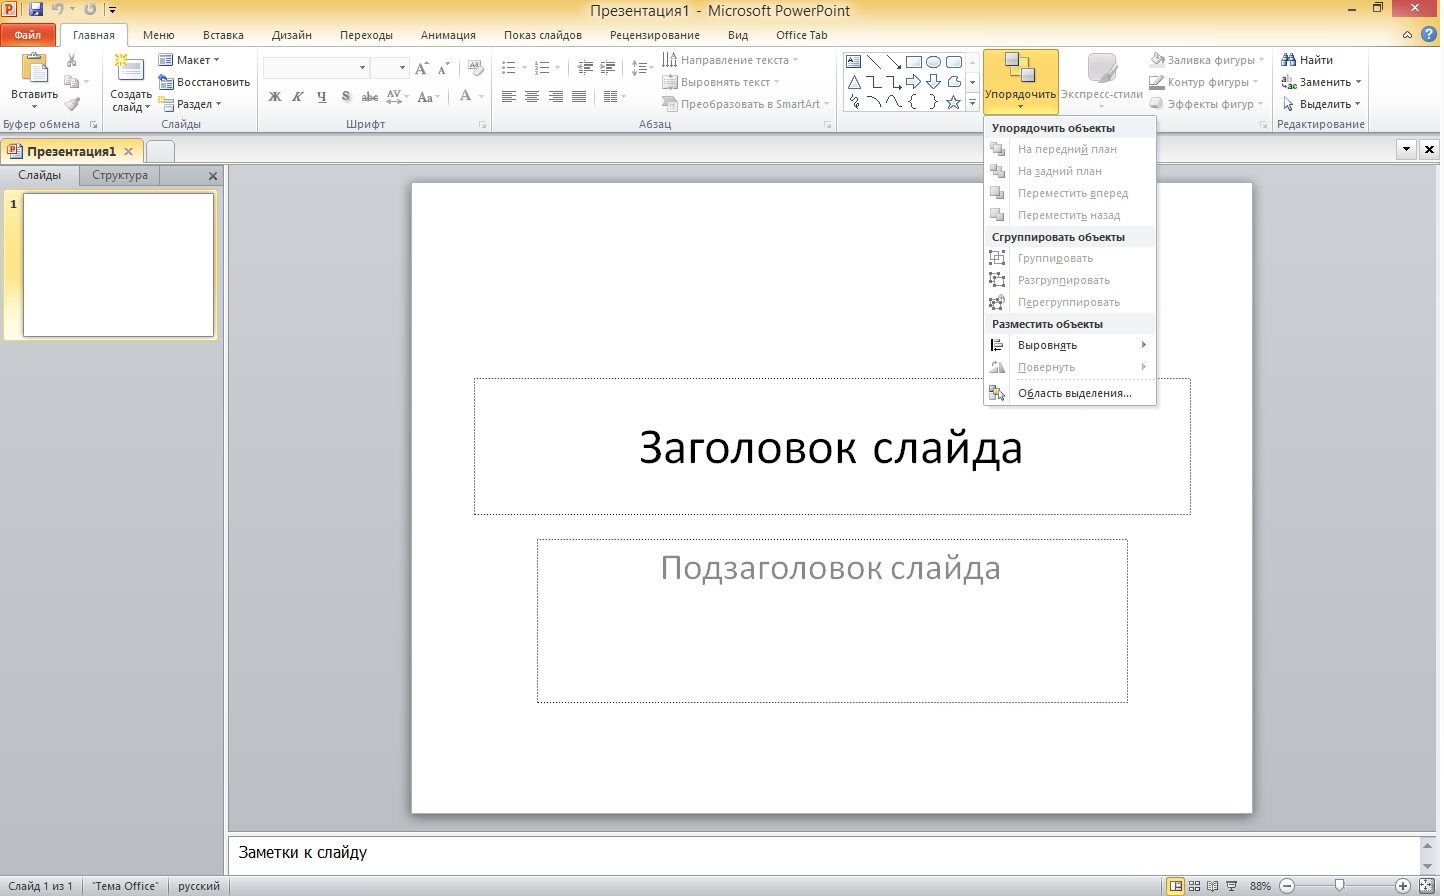Toggle bold Ж formatting

click(275, 97)
